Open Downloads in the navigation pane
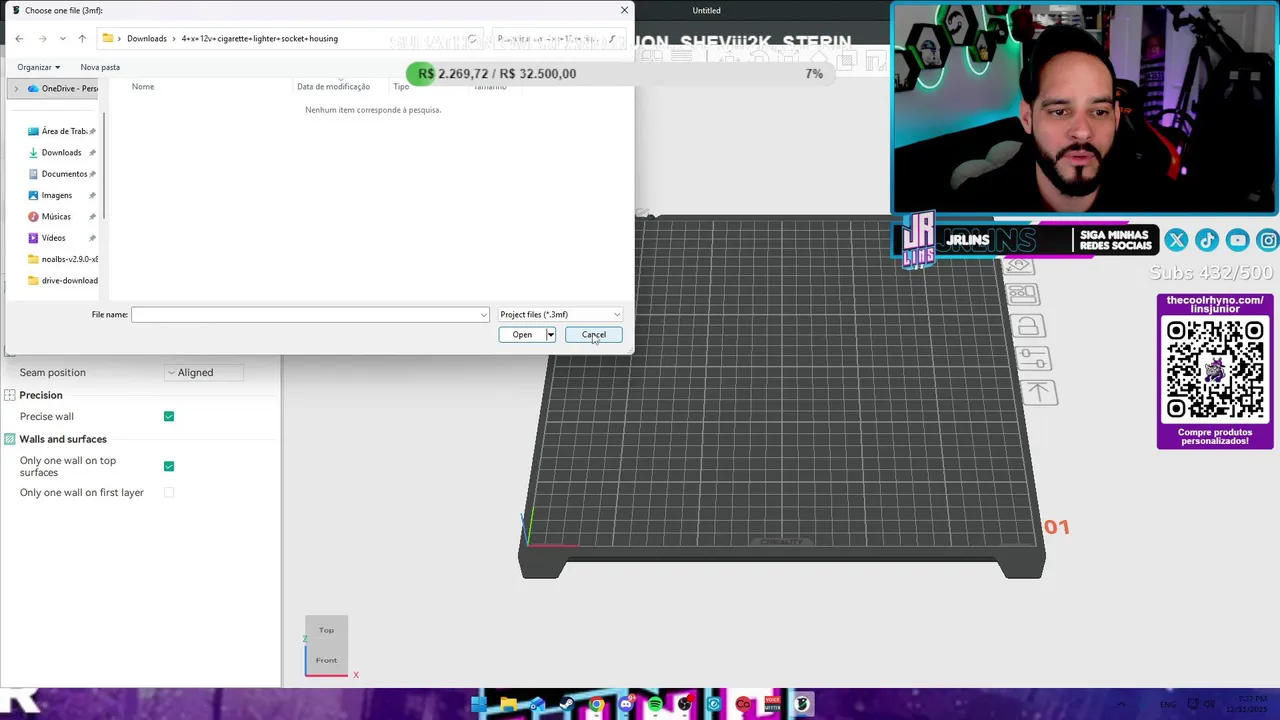The image size is (1280, 720). (61, 152)
